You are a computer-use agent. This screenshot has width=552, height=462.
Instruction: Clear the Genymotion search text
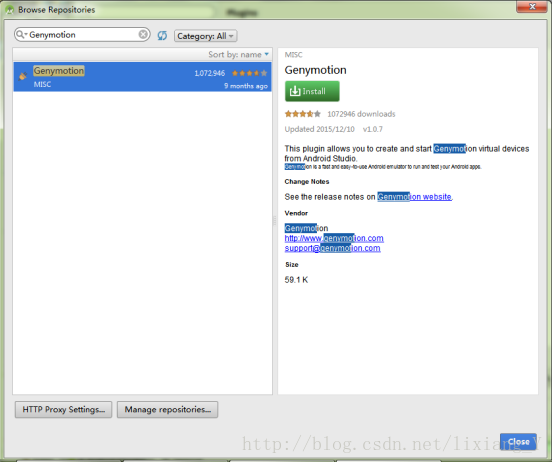(143, 34)
